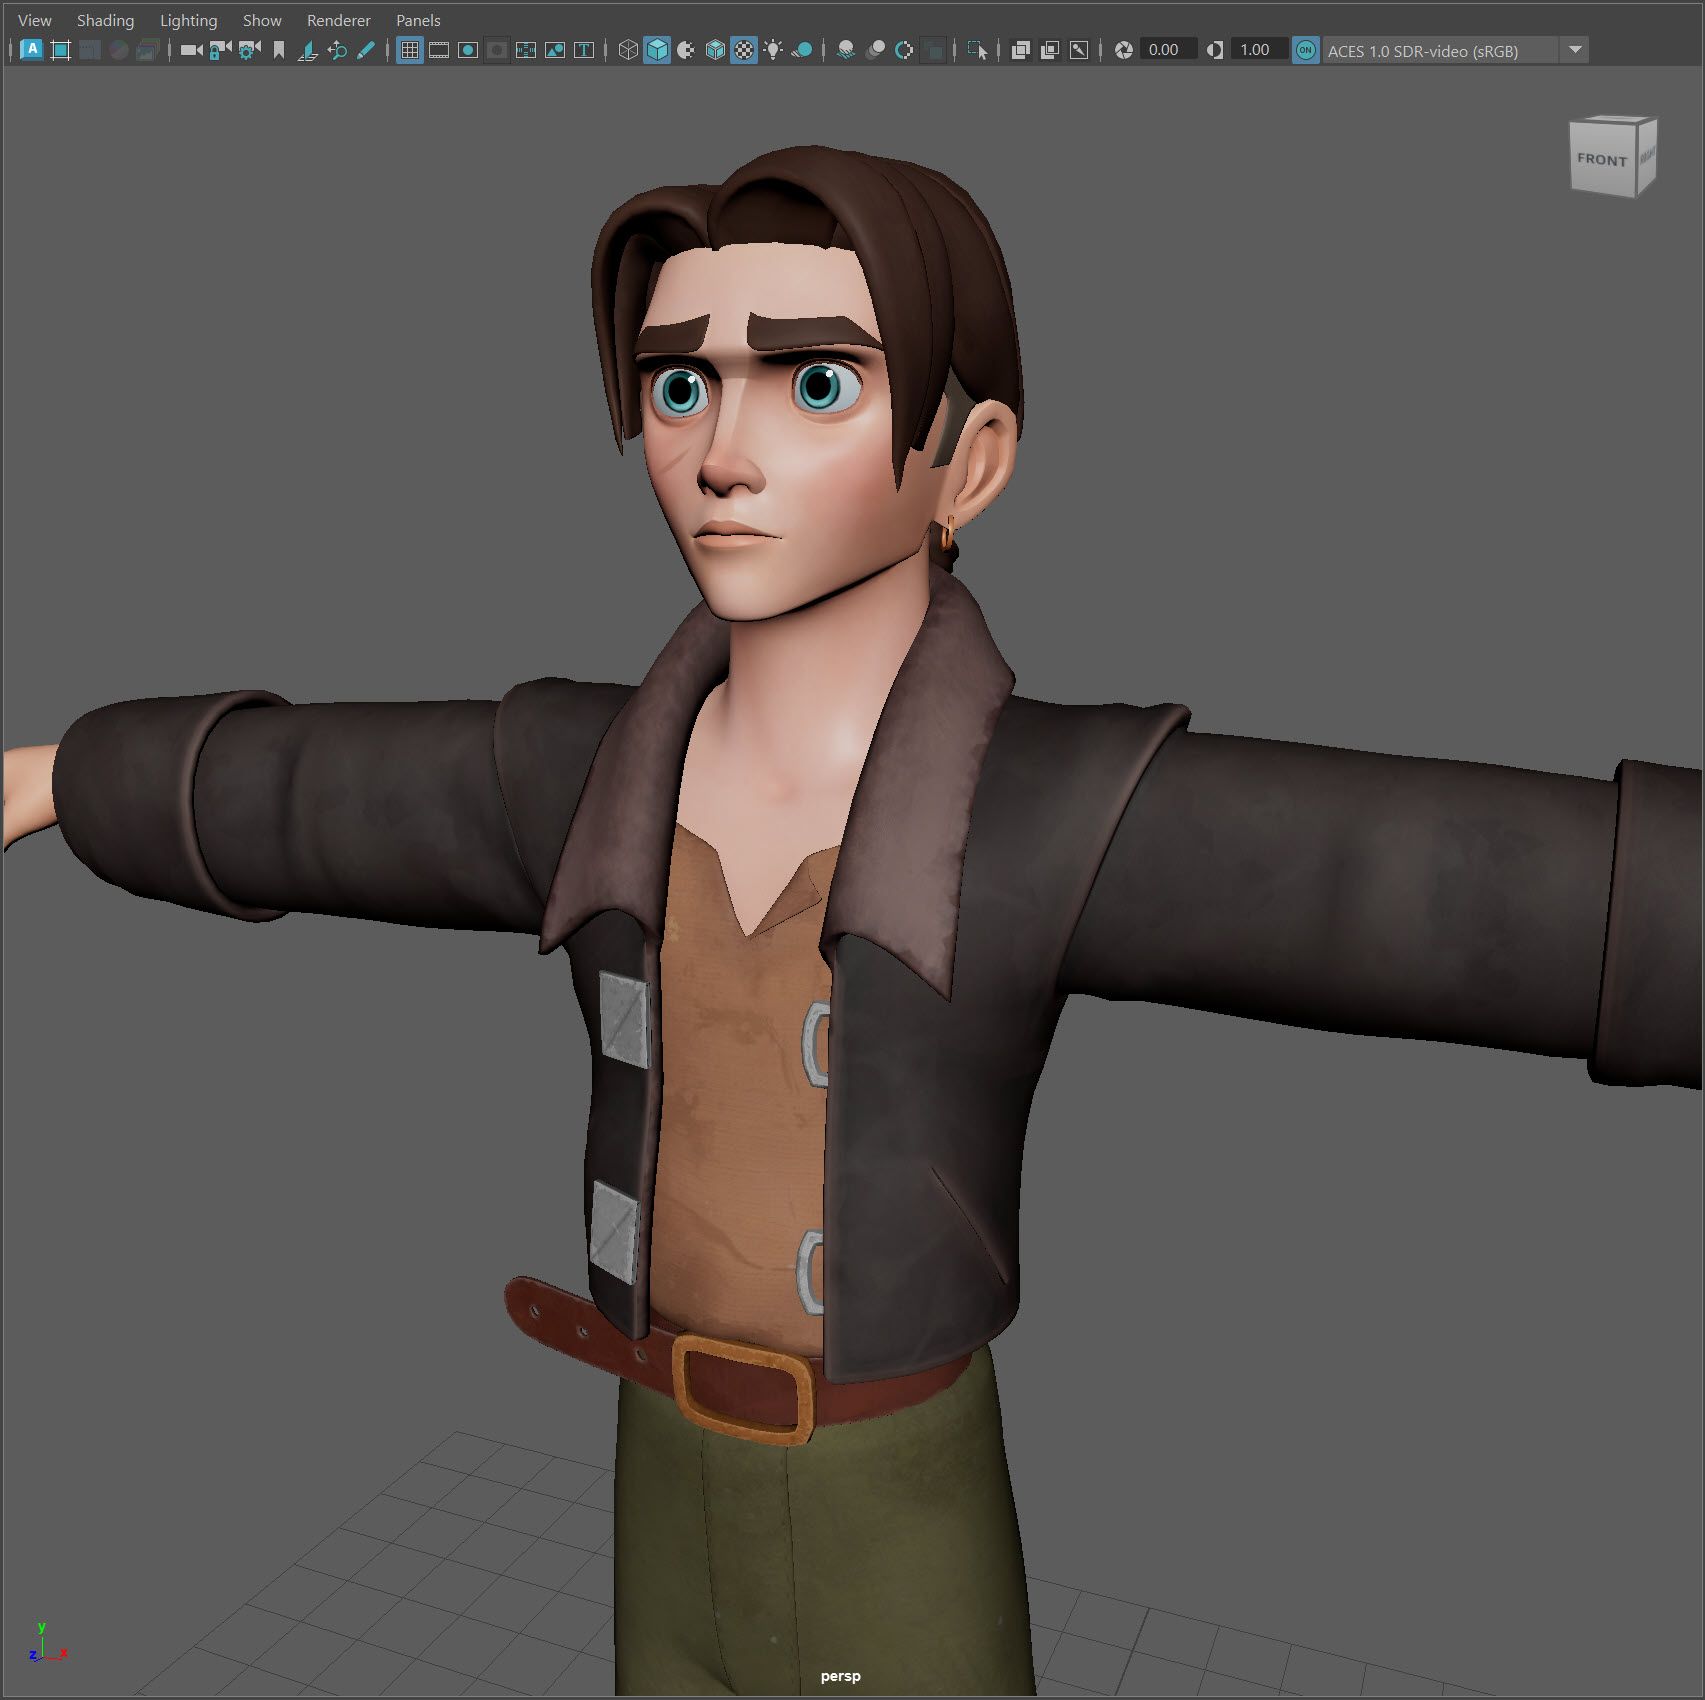This screenshot has width=1705, height=1700.
Task: Toggle the Resolution Gate display
Action: [468, 49]
